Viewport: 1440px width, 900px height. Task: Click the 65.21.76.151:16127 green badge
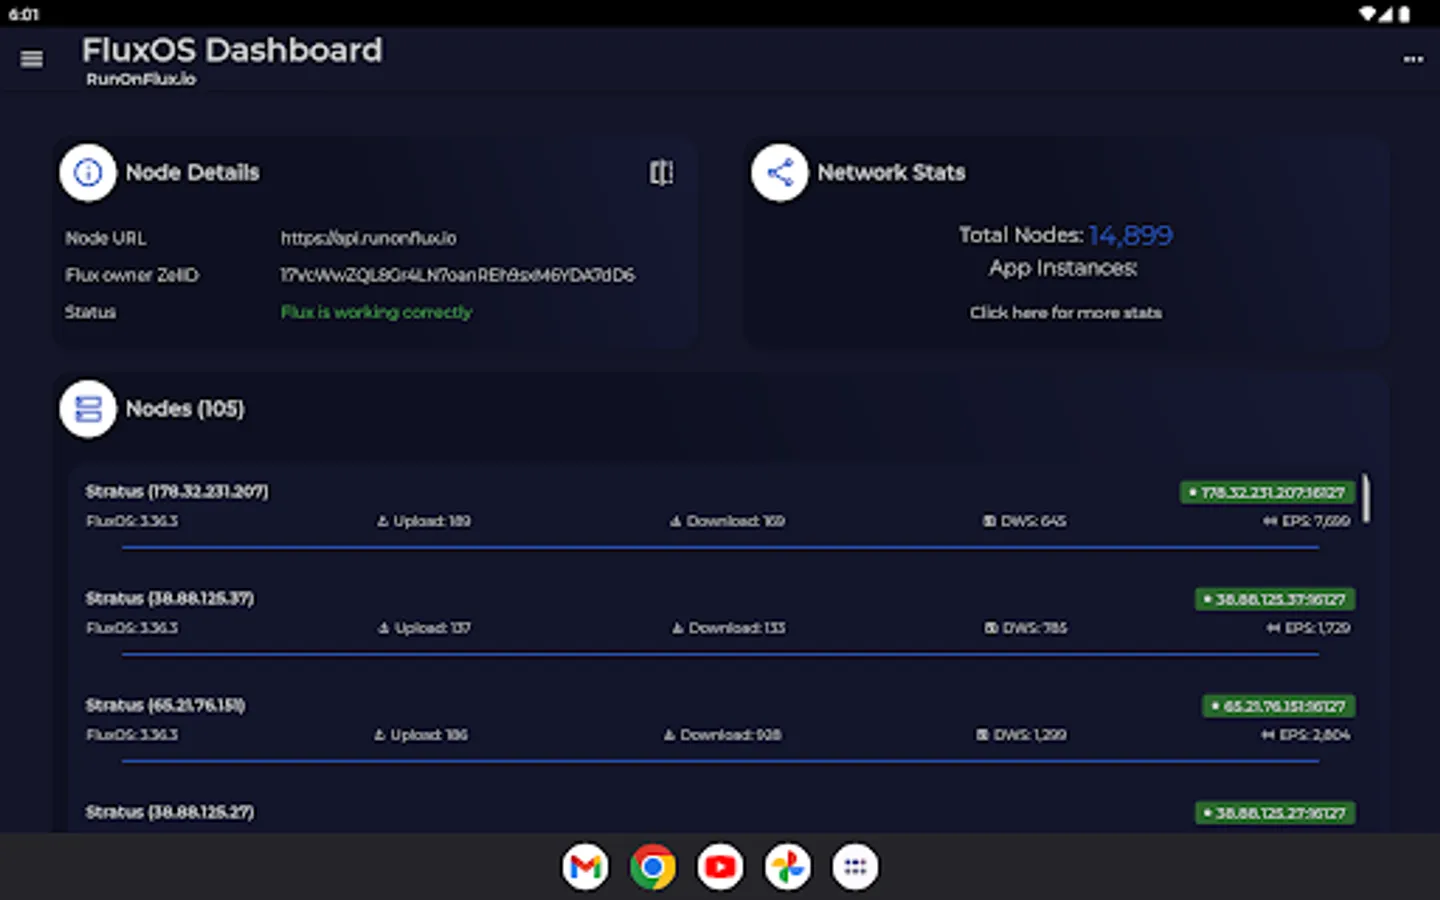tap(1279, 706)
